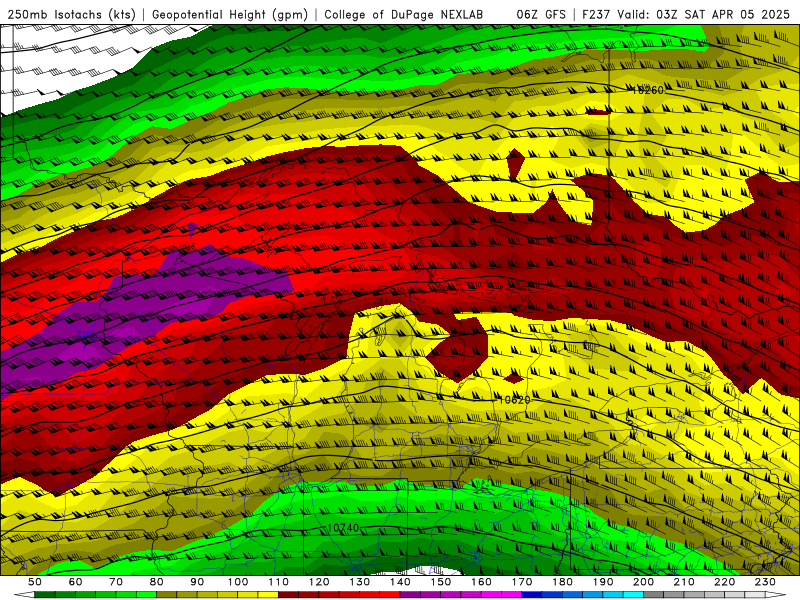Click the '06Z GFS' model run label
Screen dimensions: 800x600
(541, 15)
